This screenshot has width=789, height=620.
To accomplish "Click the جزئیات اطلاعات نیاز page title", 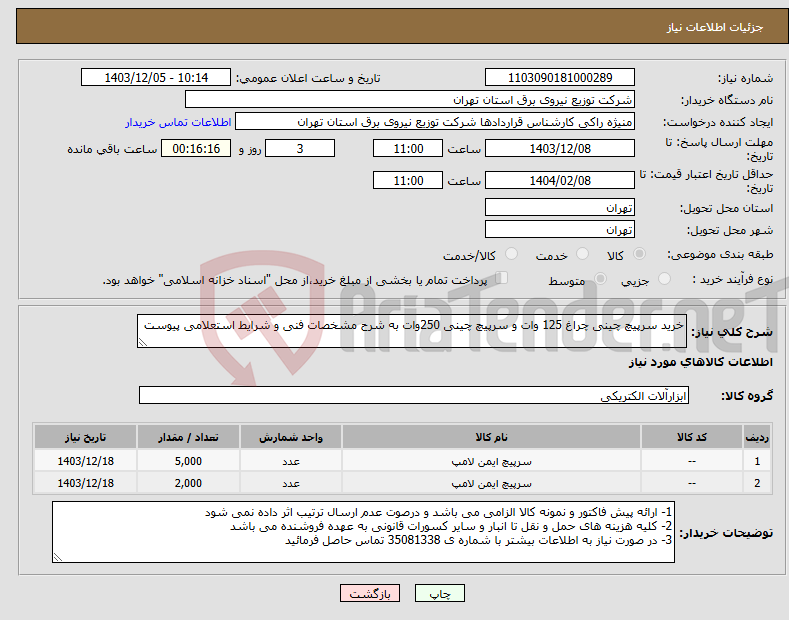I will [715, 27].
